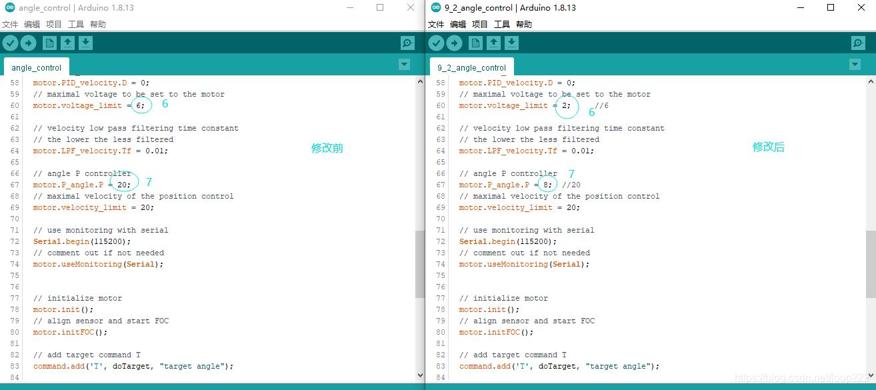The height and width of the screenshot is (390, 876).
Task: Click Save sketch icon in angle_control window
Action: [x=85, y=43]
